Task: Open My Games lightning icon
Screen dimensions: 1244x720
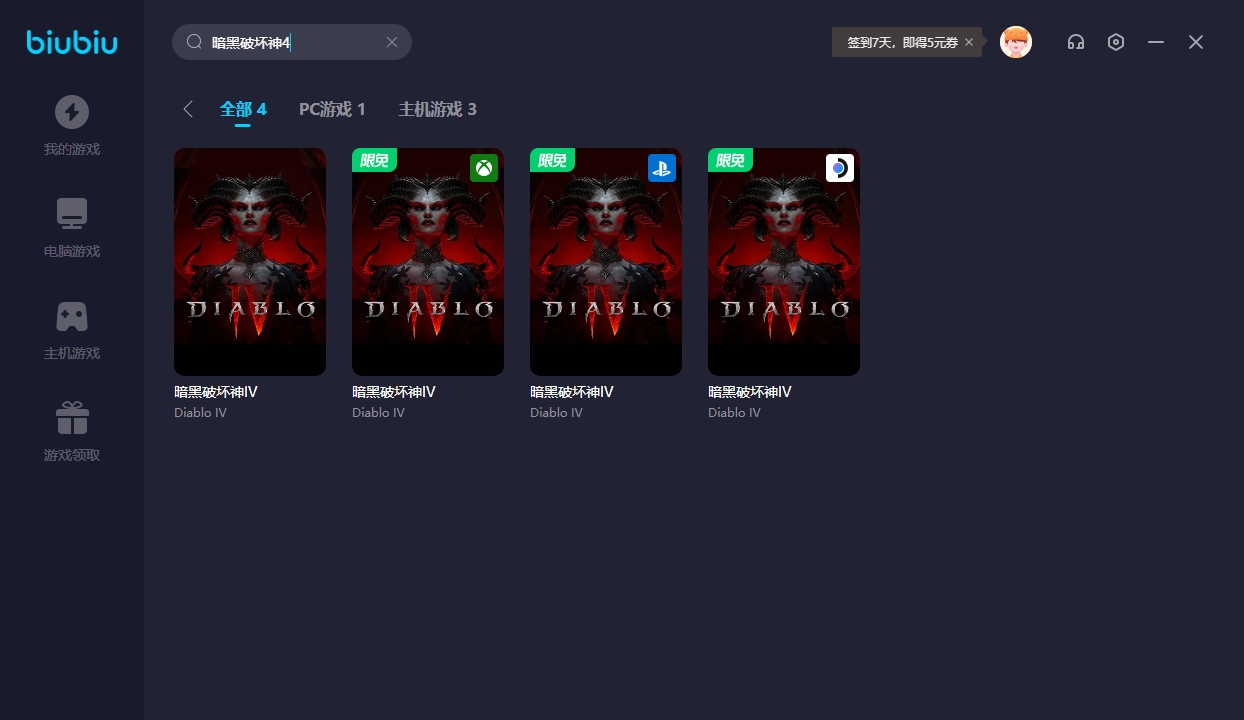Action: point(71,112)
